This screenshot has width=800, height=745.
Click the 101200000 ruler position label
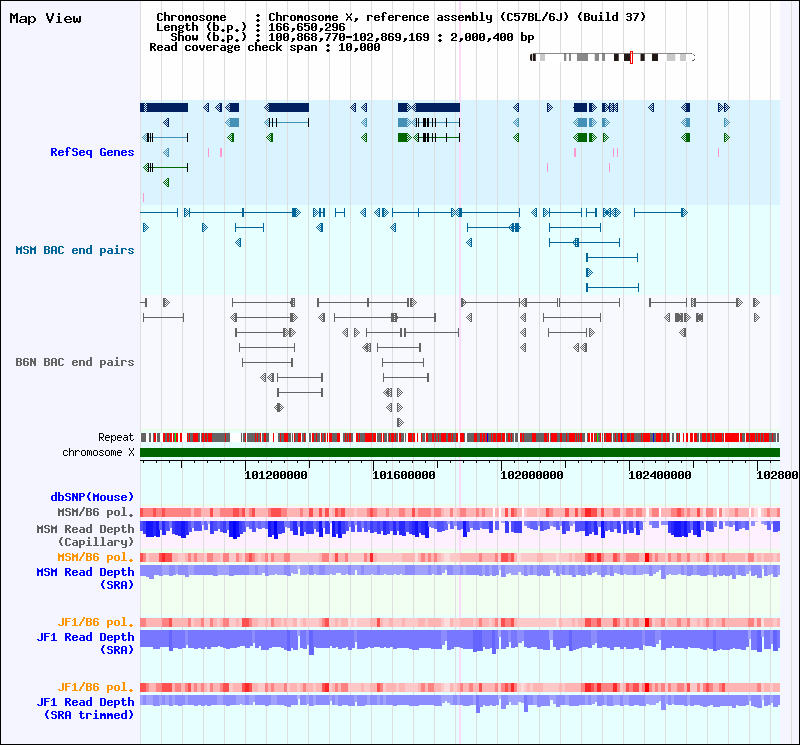click(276, 475)
